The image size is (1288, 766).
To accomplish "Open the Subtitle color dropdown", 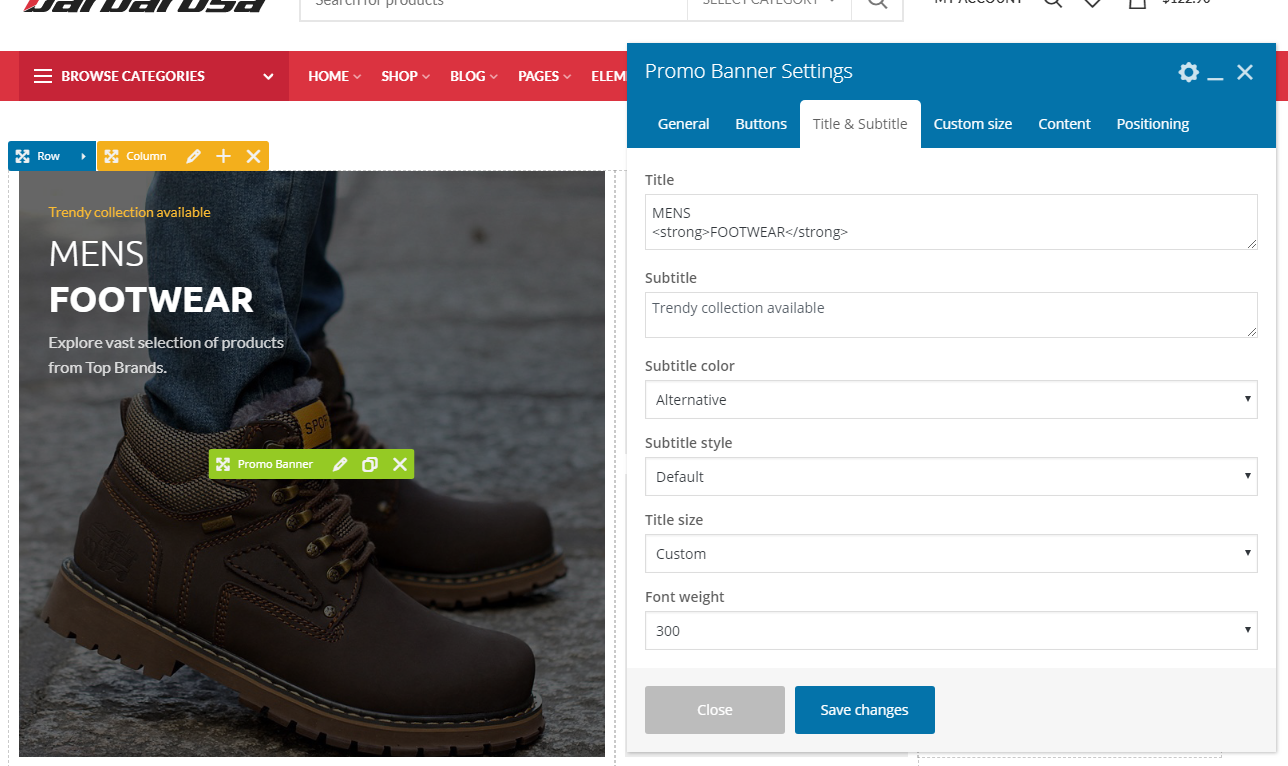I will tap(951, 399).
